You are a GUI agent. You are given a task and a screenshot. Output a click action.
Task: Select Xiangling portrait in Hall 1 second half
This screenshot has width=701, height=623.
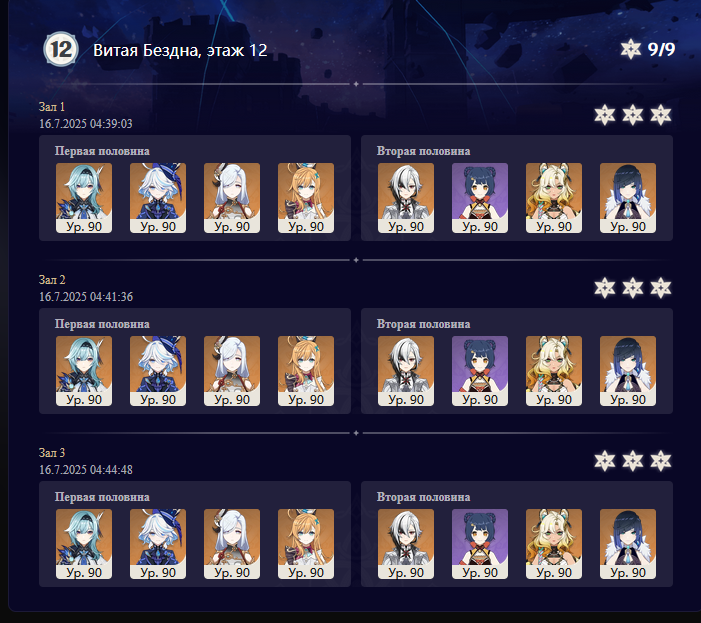480,198
